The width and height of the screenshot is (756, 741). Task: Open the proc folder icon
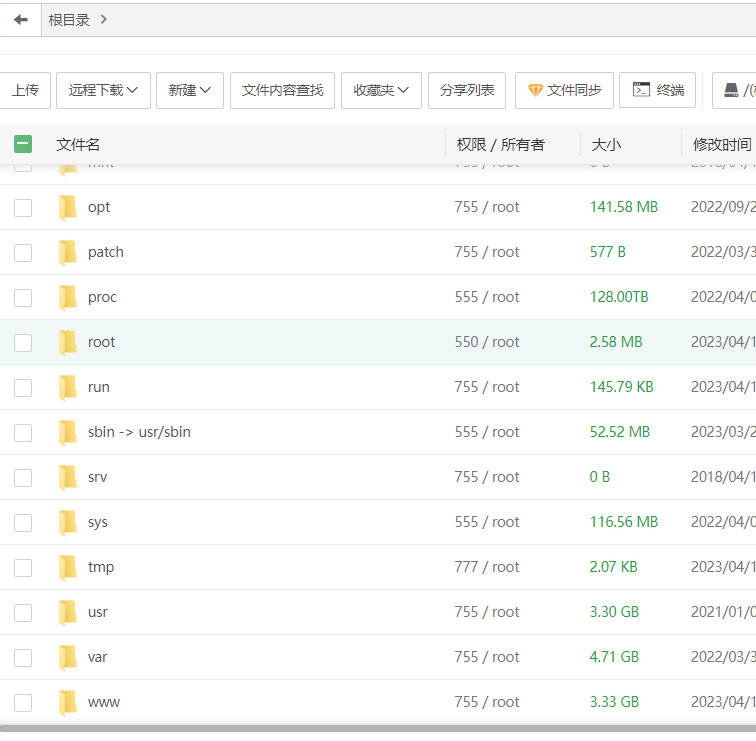[x=68, y=297]
